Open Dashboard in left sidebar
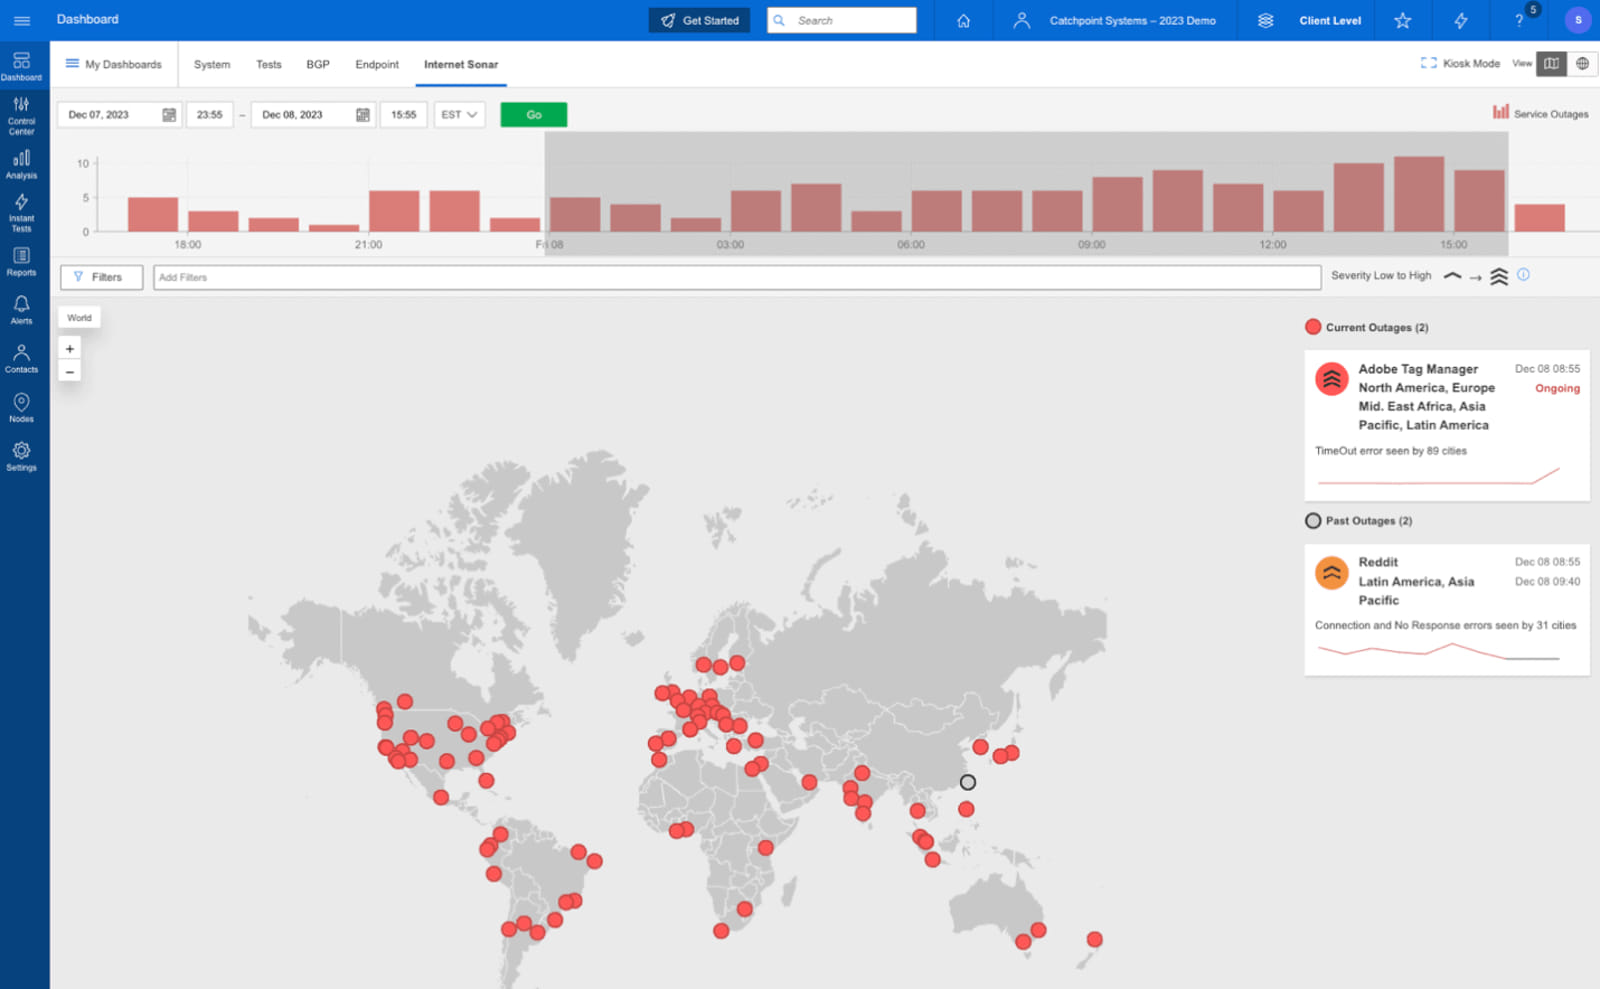Screen dimensions: 1600x989 [21, 66]
